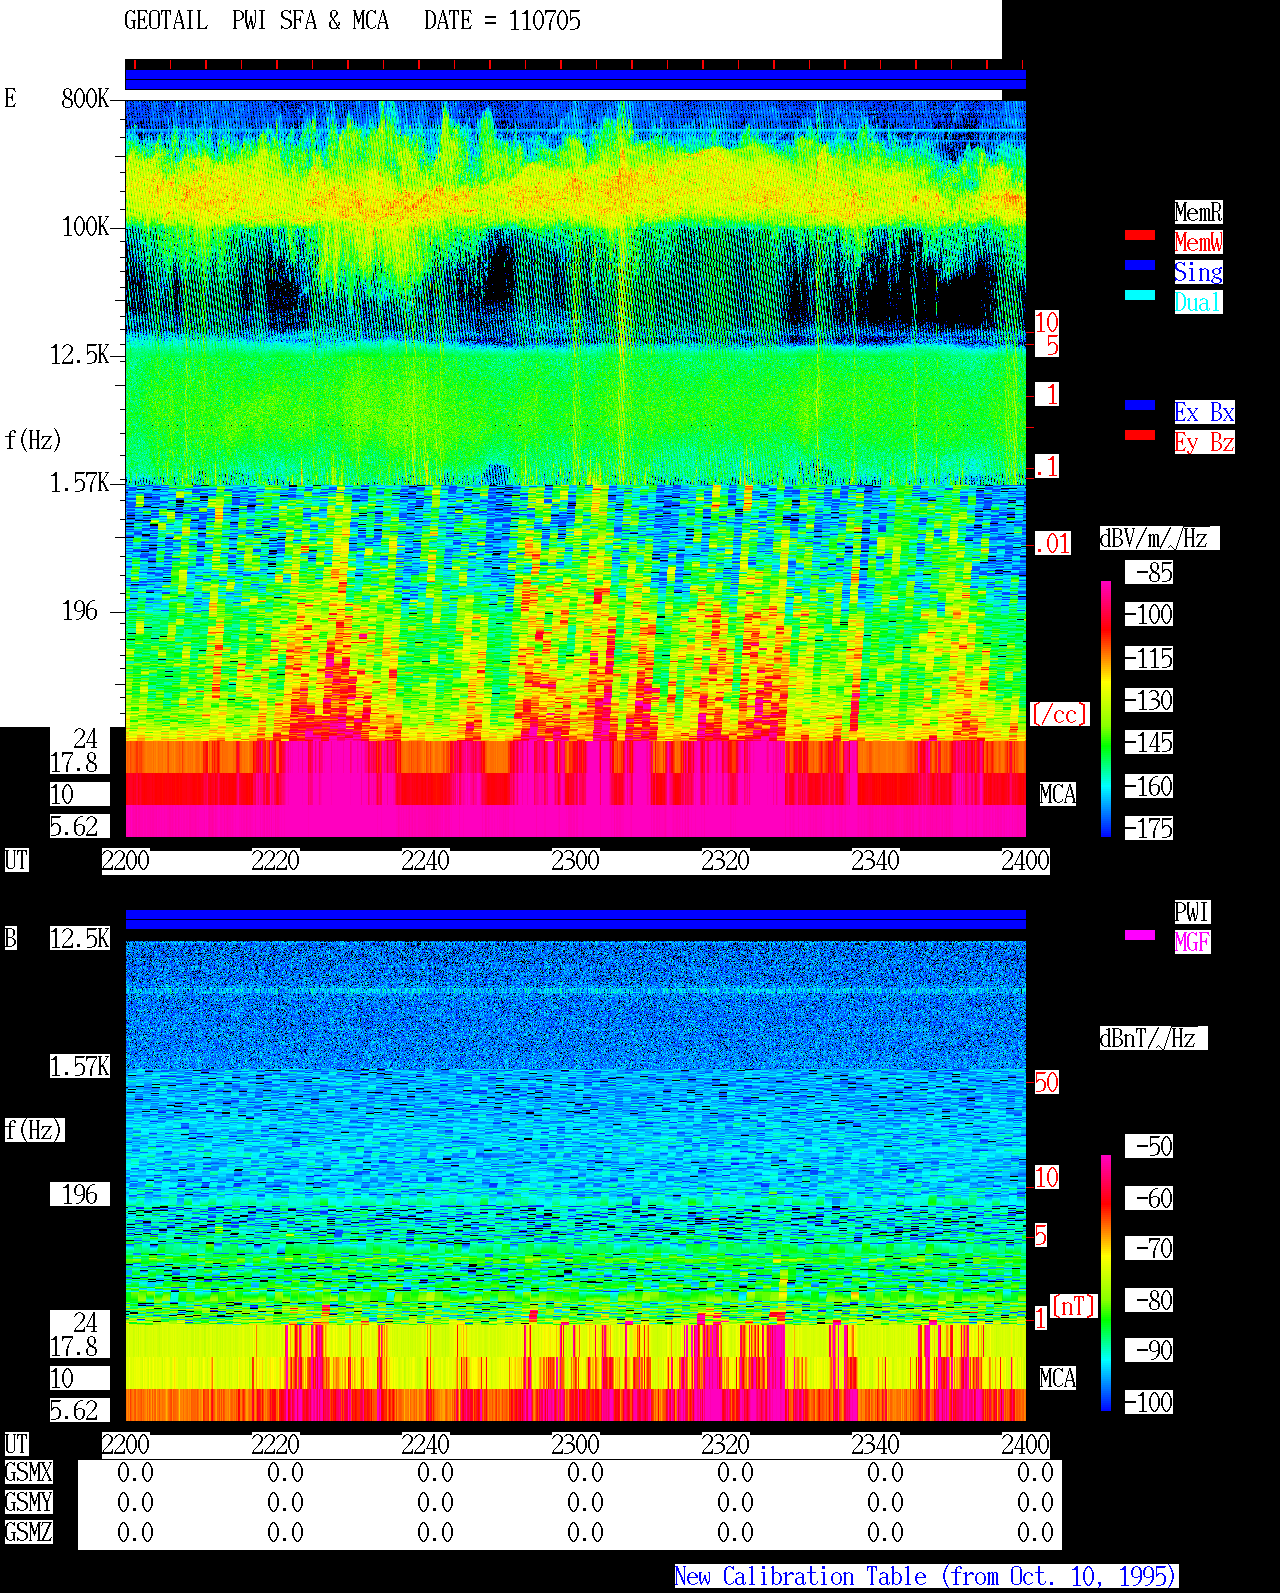The height and width of the screenshot is (1593, 1280).
Task: Click the New Calibration Table link
Action: (926, 1577)
